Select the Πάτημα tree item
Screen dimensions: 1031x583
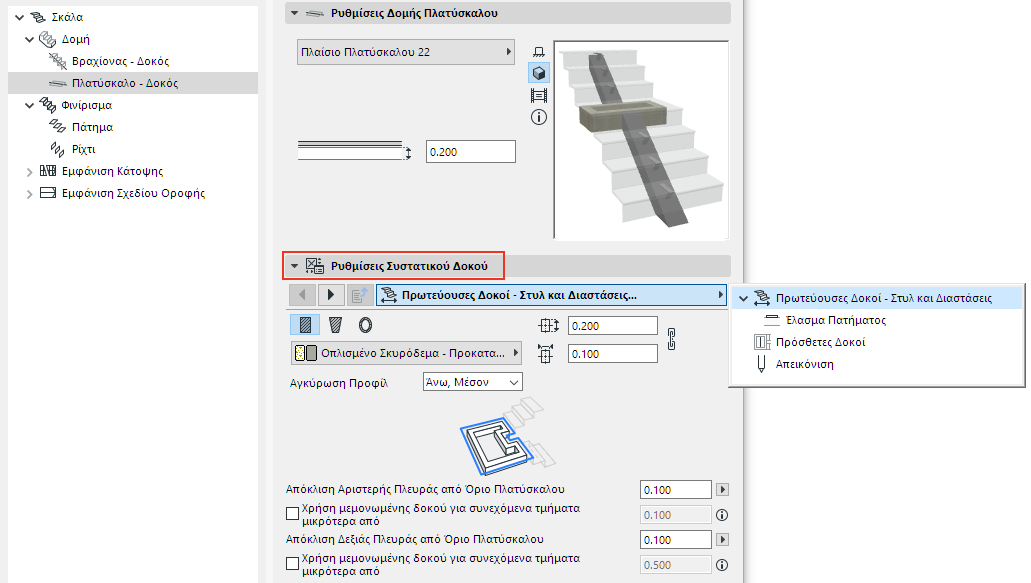tap(92, 127)
